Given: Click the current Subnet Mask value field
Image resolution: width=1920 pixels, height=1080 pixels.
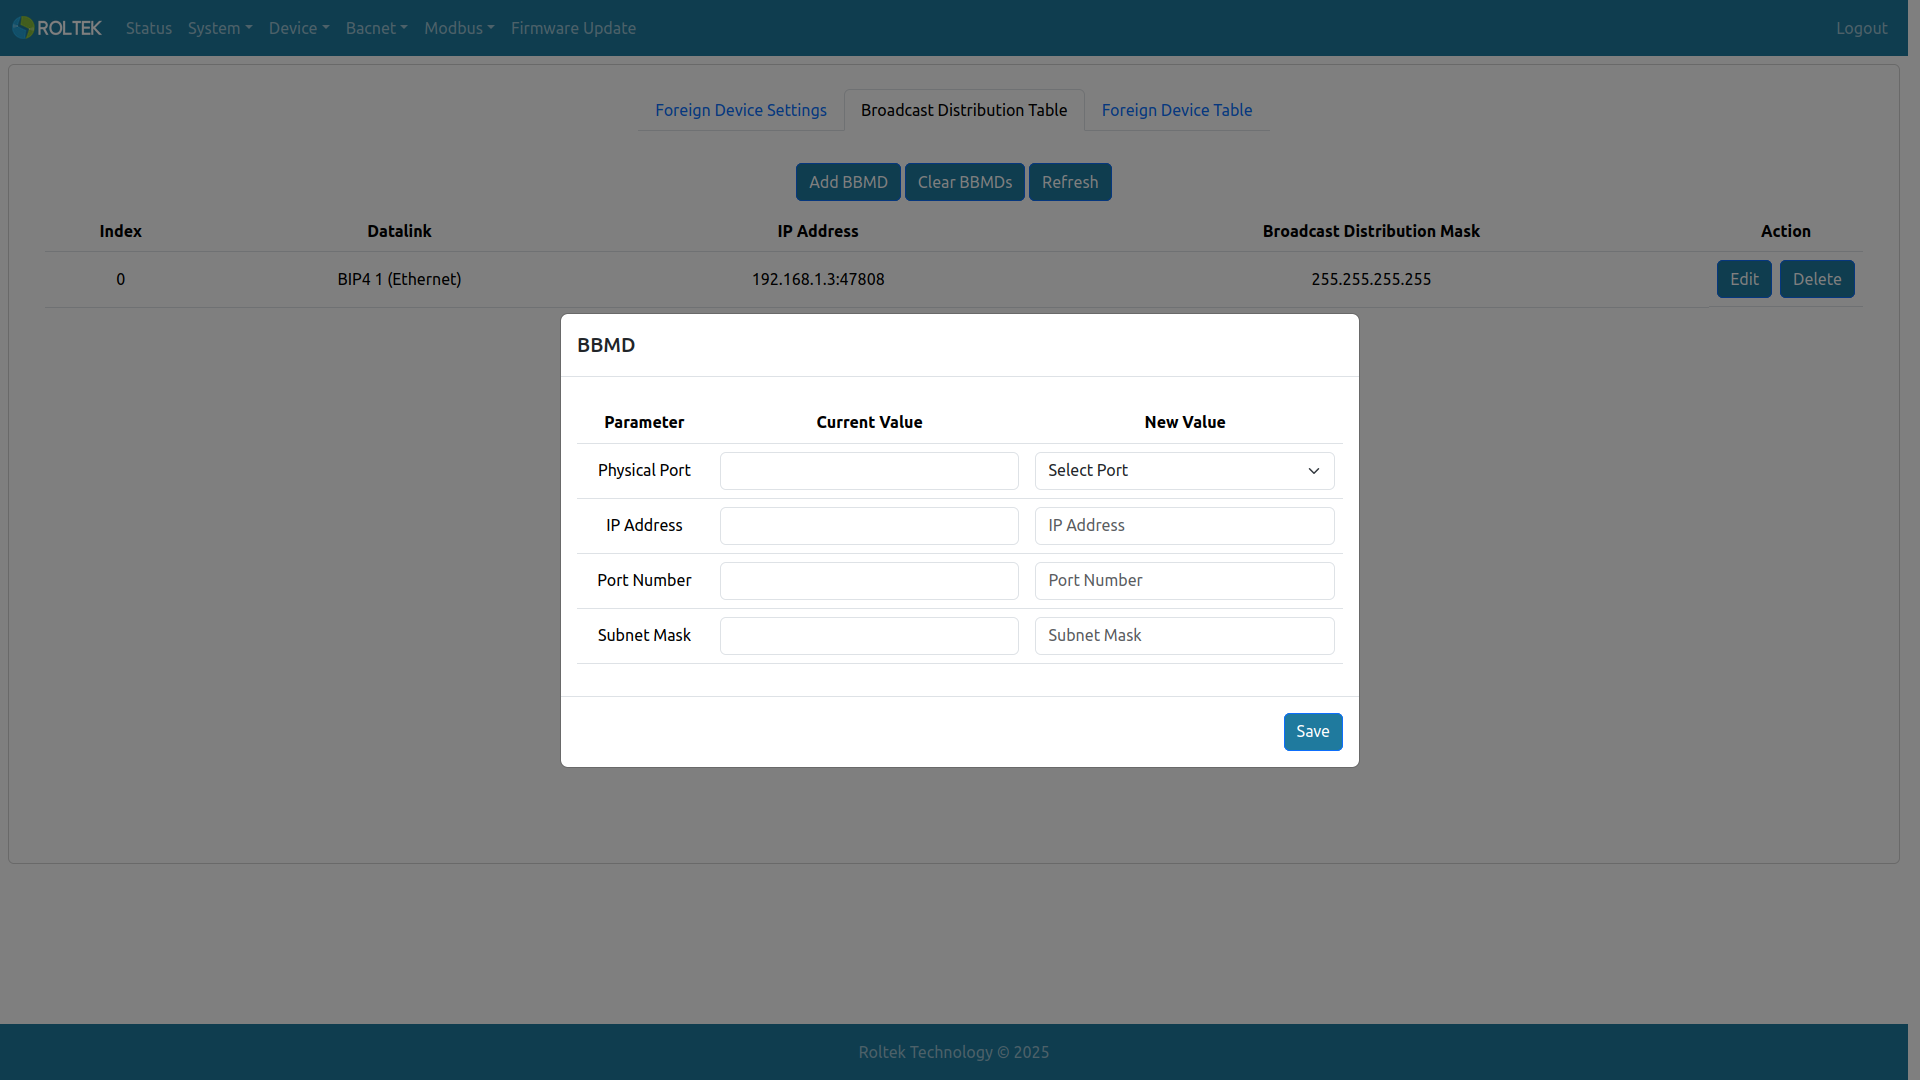Looking at the screenshot, I should (x=869, y=636).
